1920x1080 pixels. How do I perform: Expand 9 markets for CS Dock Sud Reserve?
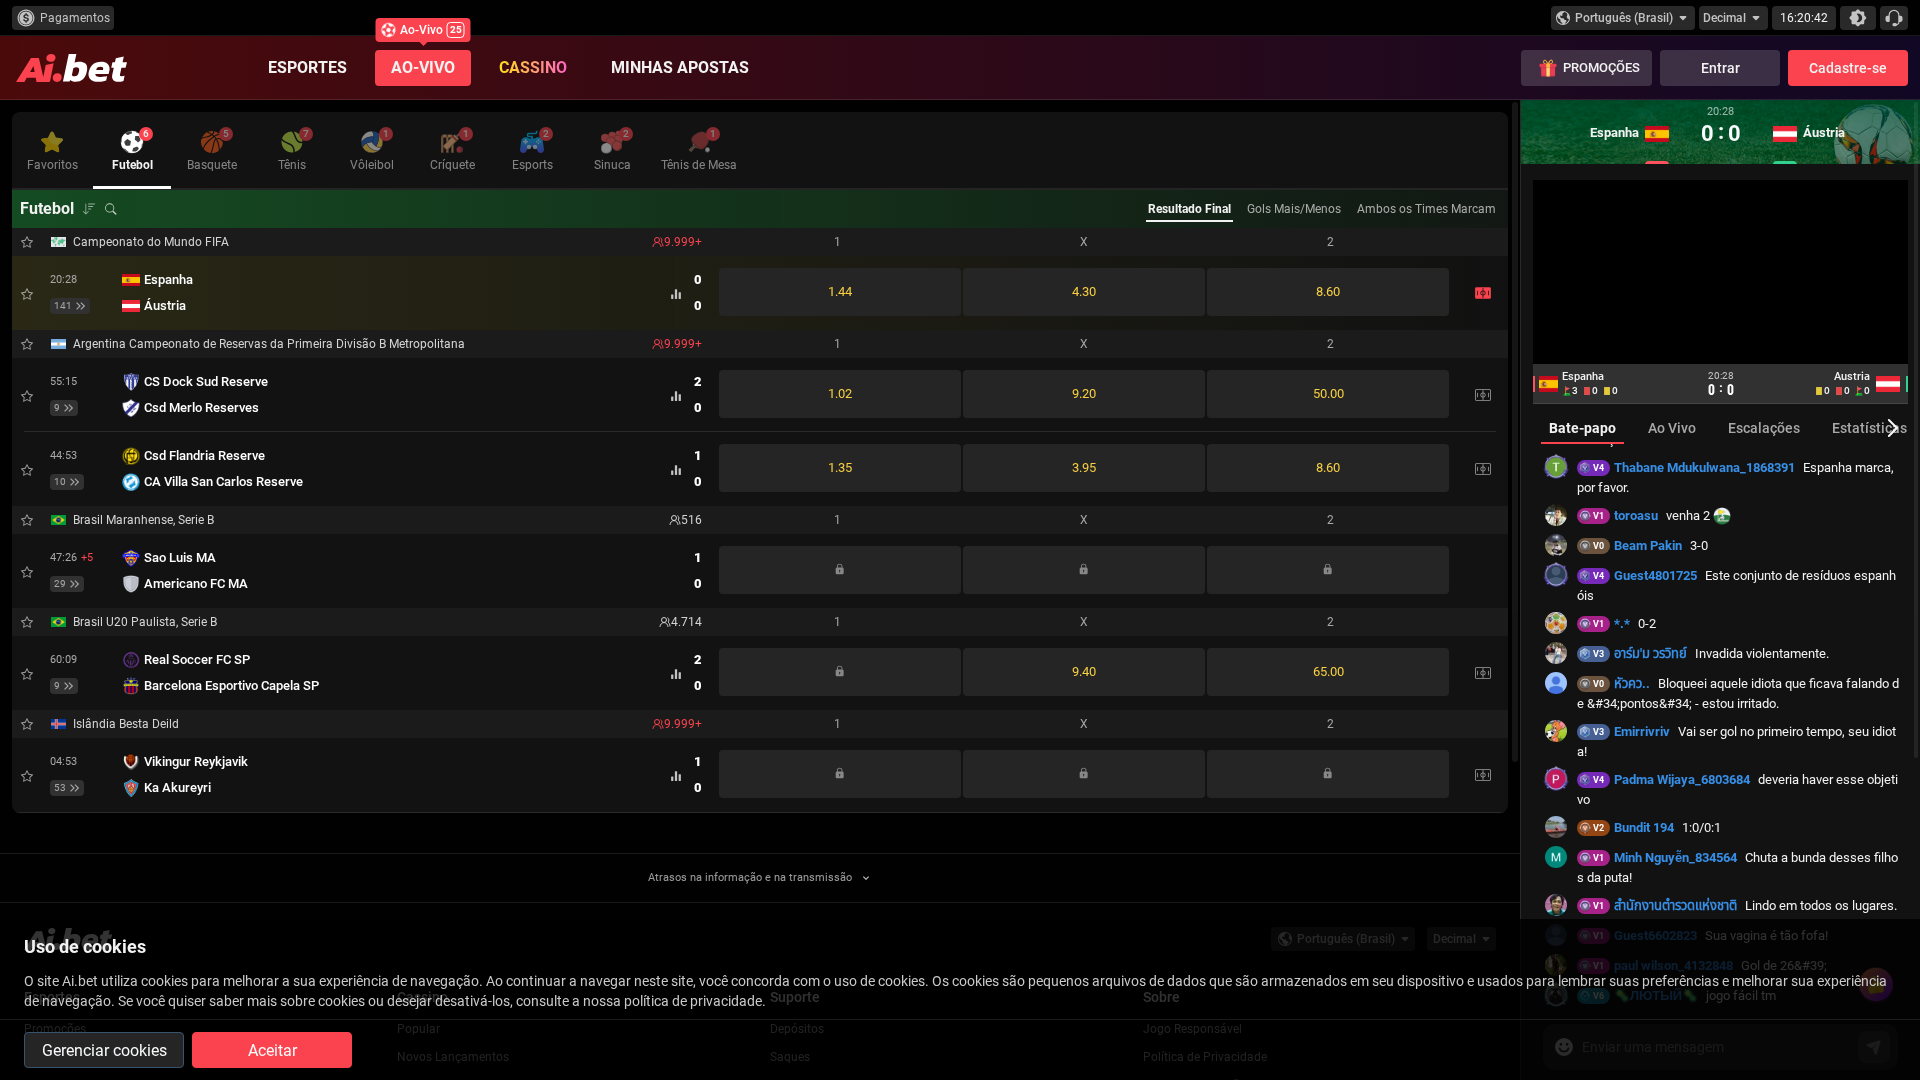64,408
